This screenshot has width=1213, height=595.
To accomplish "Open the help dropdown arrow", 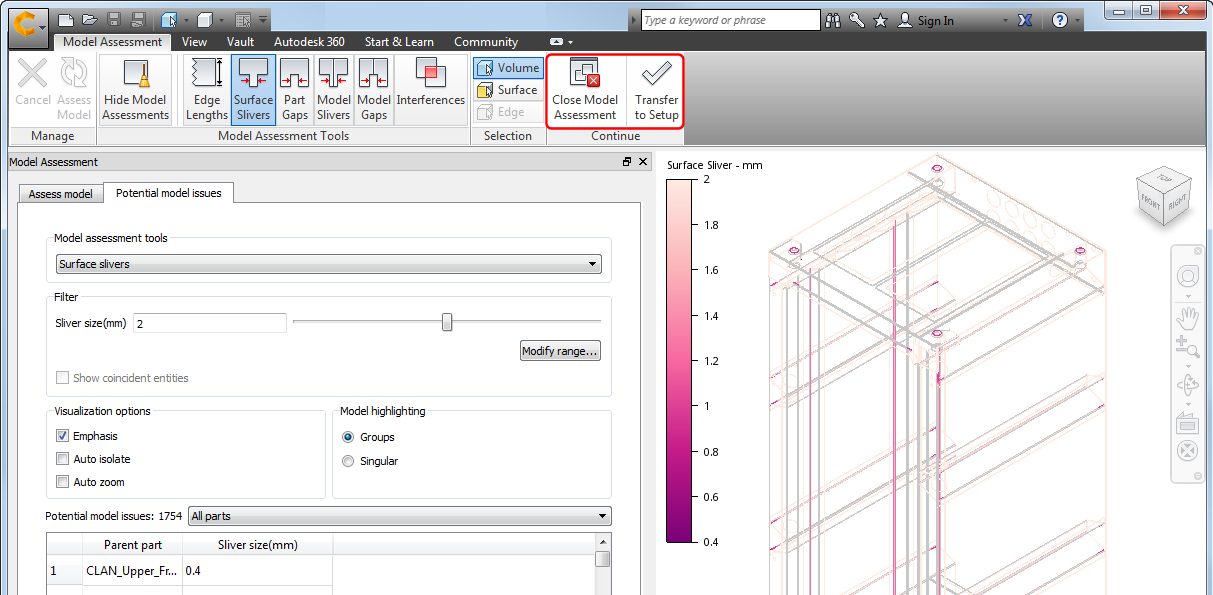I will click(x=1078, y=20).
